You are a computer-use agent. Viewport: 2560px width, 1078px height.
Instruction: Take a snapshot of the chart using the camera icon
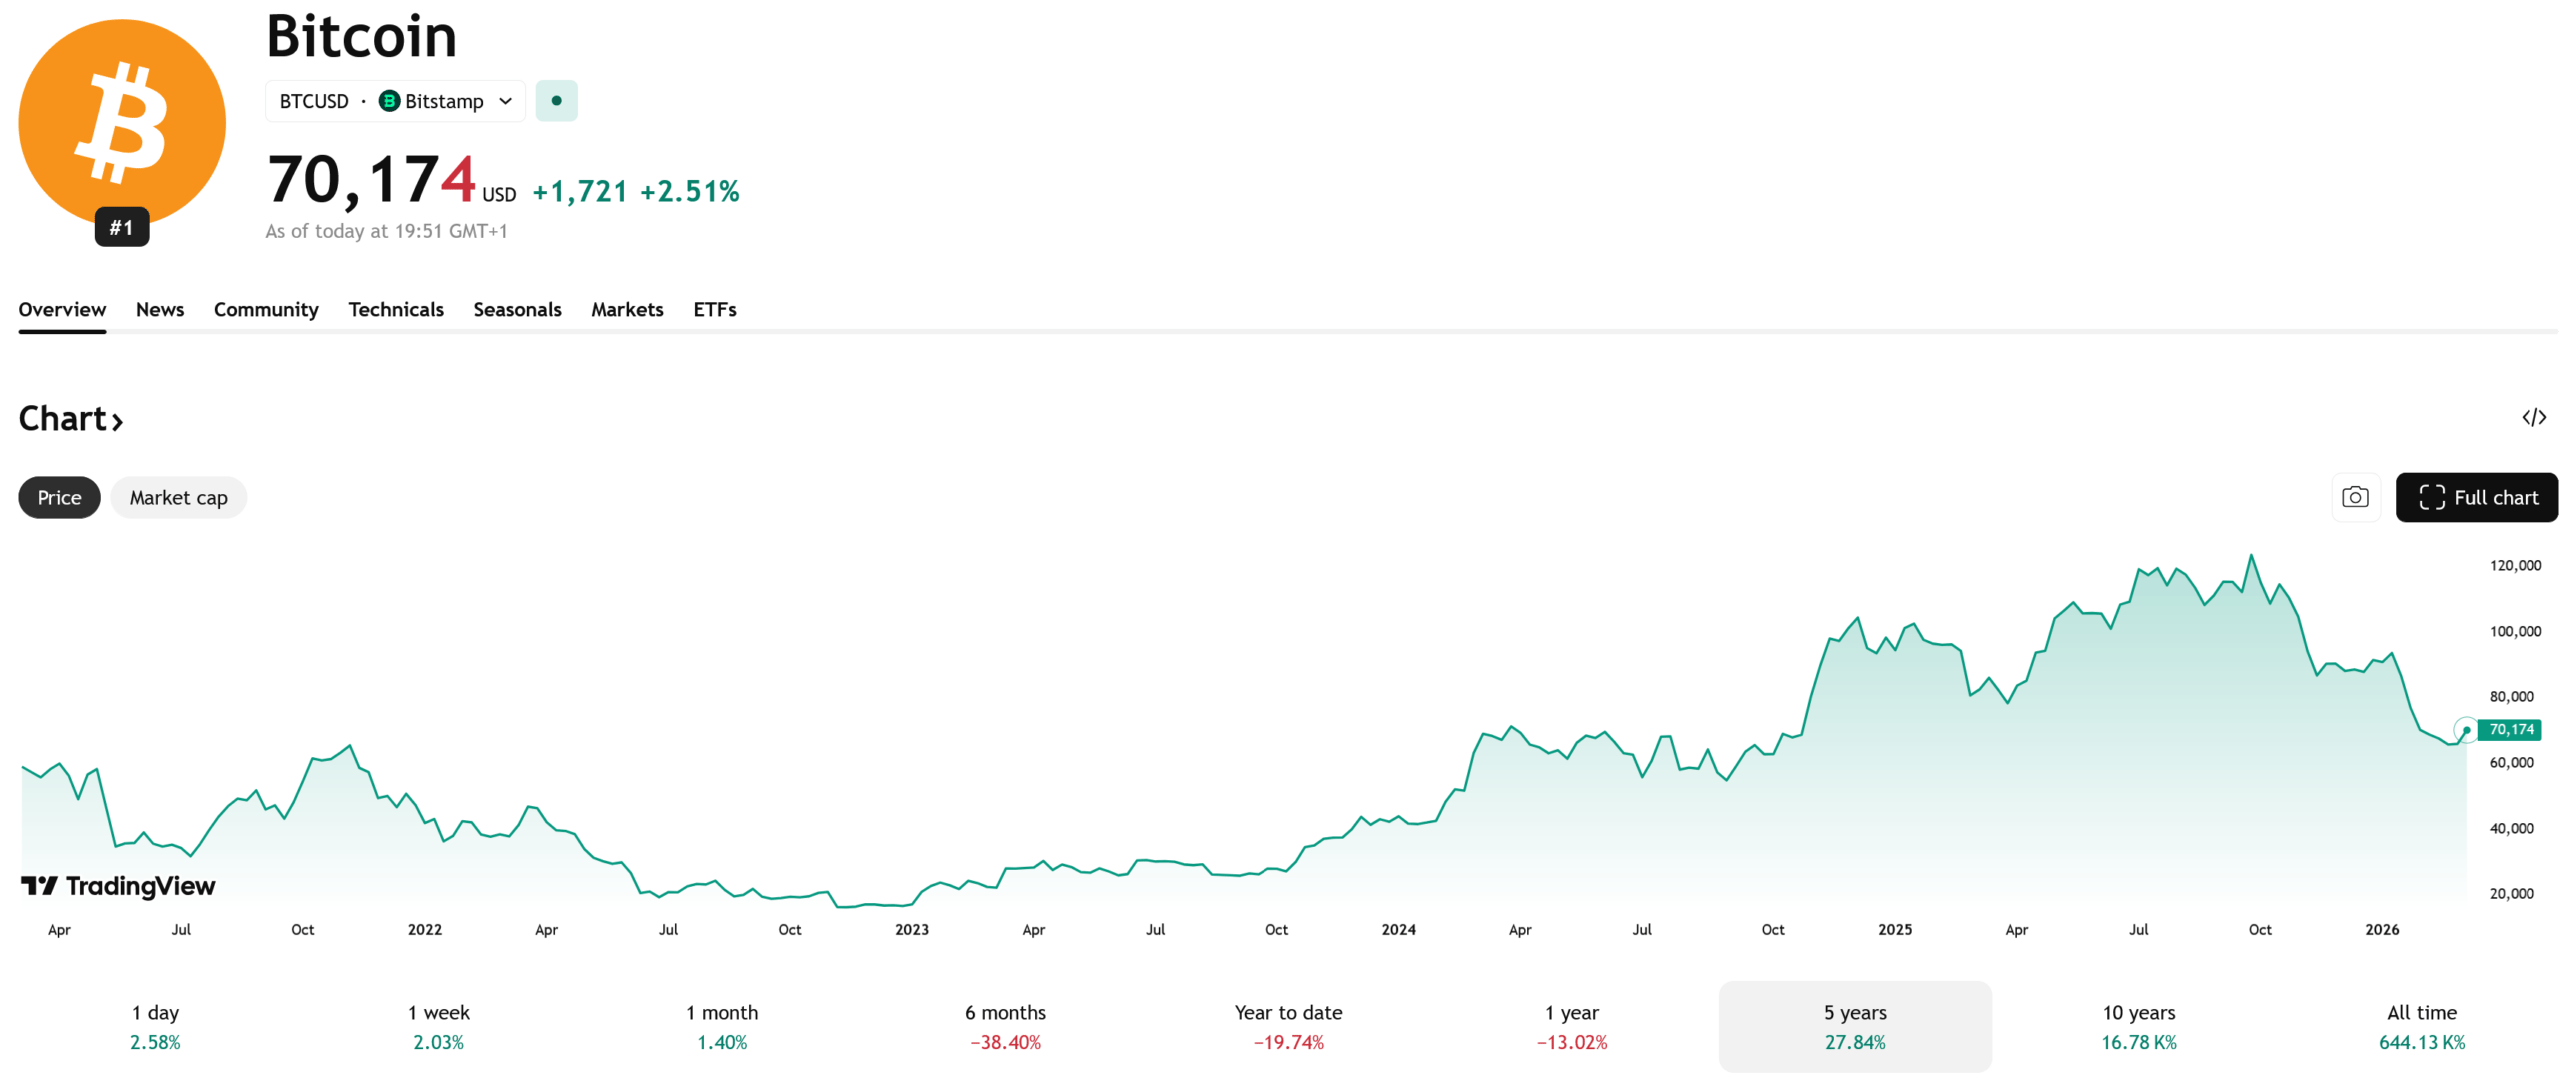pyautogui.click(x=2355, y=497)
